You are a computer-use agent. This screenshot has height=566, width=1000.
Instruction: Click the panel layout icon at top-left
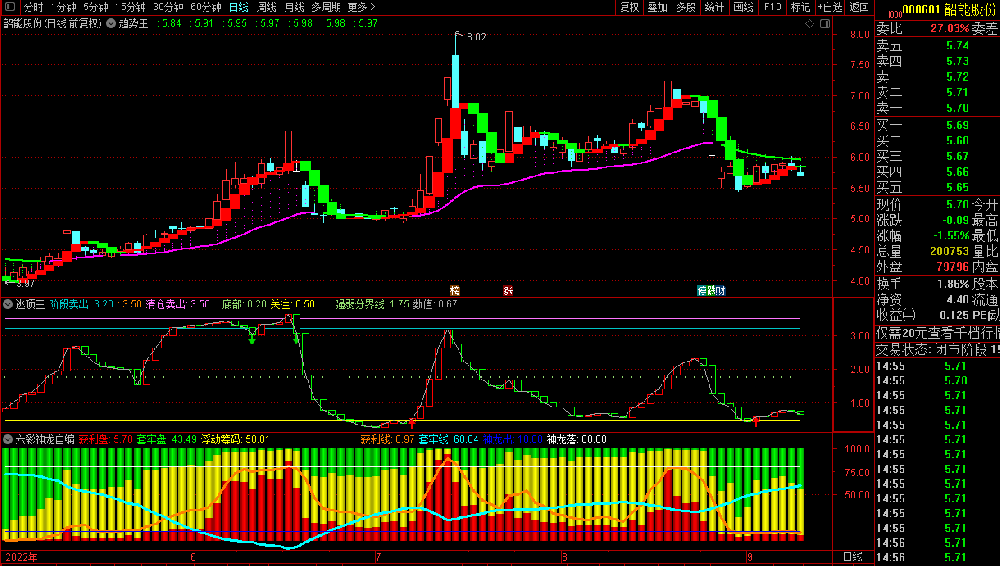point(10,7)
